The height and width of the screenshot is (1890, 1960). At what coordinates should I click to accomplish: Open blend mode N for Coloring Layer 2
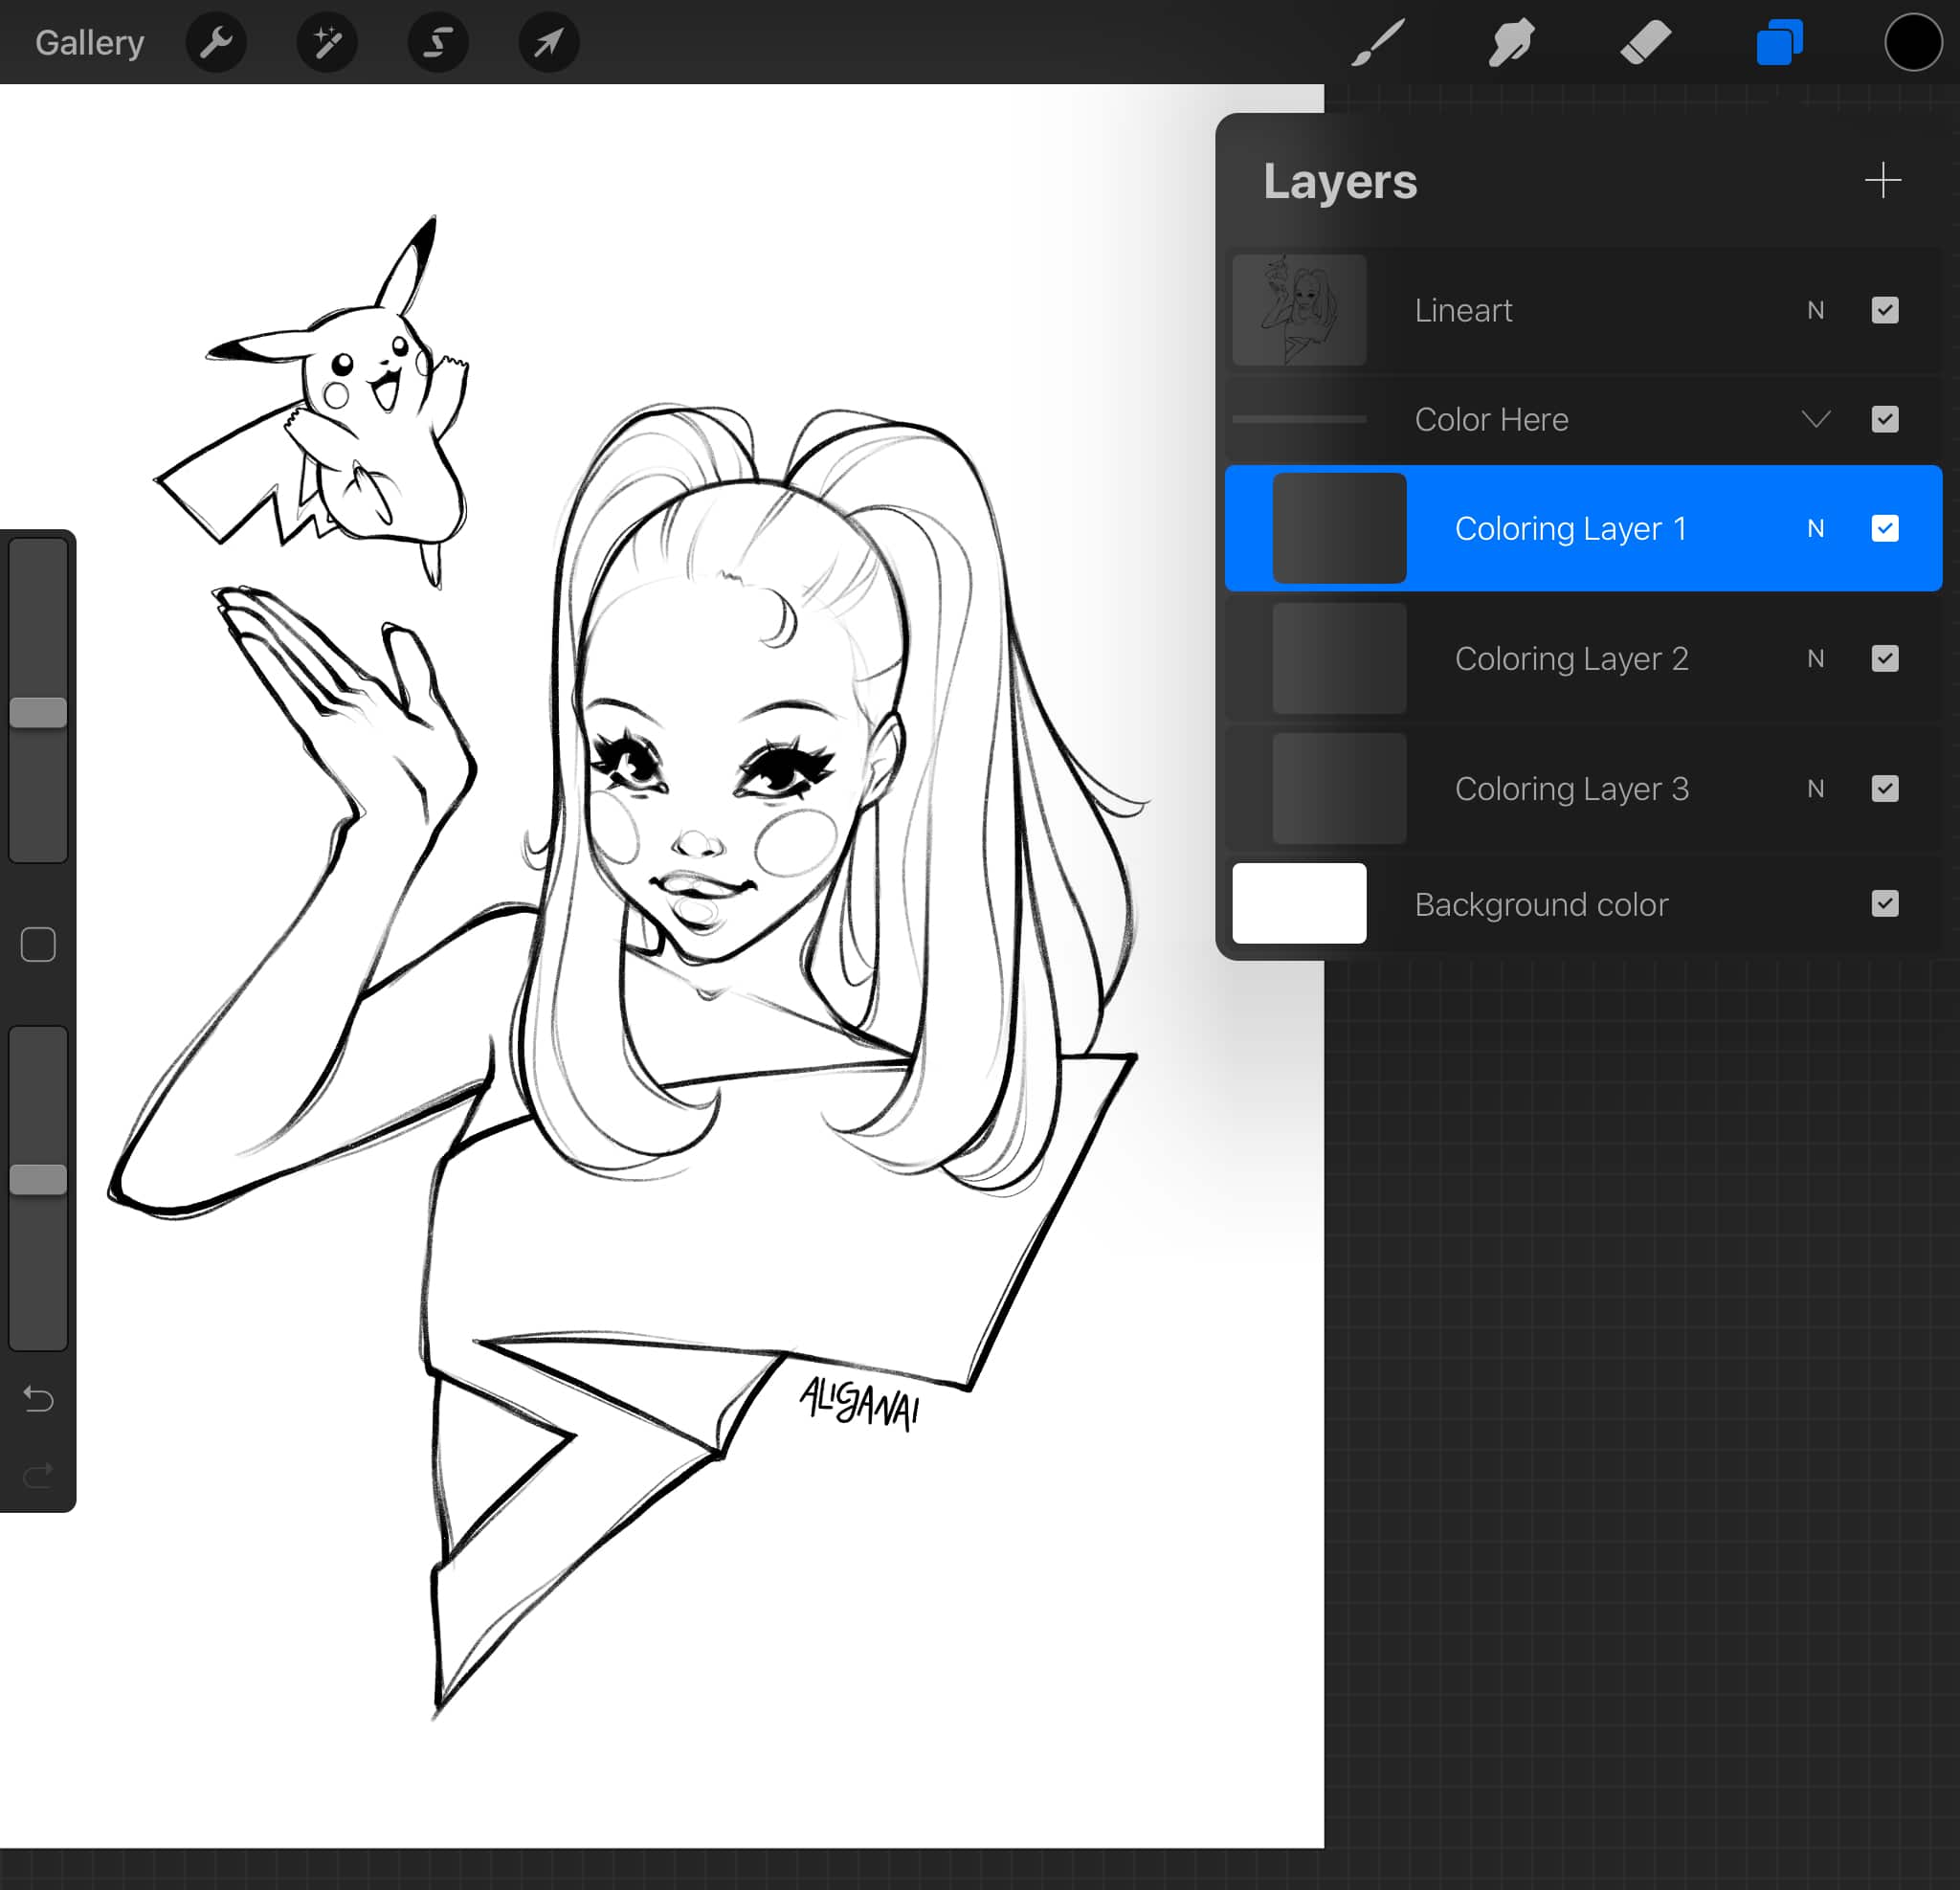point(1816,658)
